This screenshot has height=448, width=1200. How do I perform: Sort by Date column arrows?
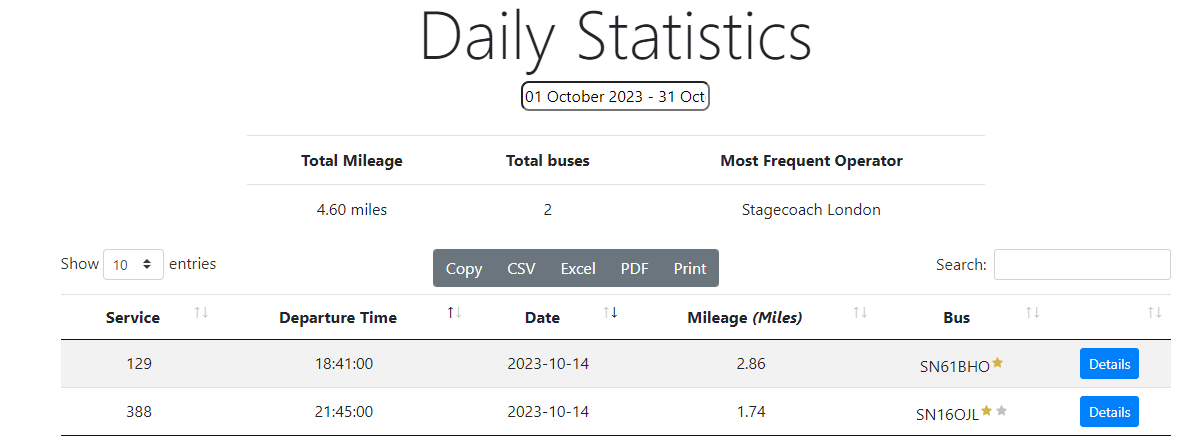(611, 313)
